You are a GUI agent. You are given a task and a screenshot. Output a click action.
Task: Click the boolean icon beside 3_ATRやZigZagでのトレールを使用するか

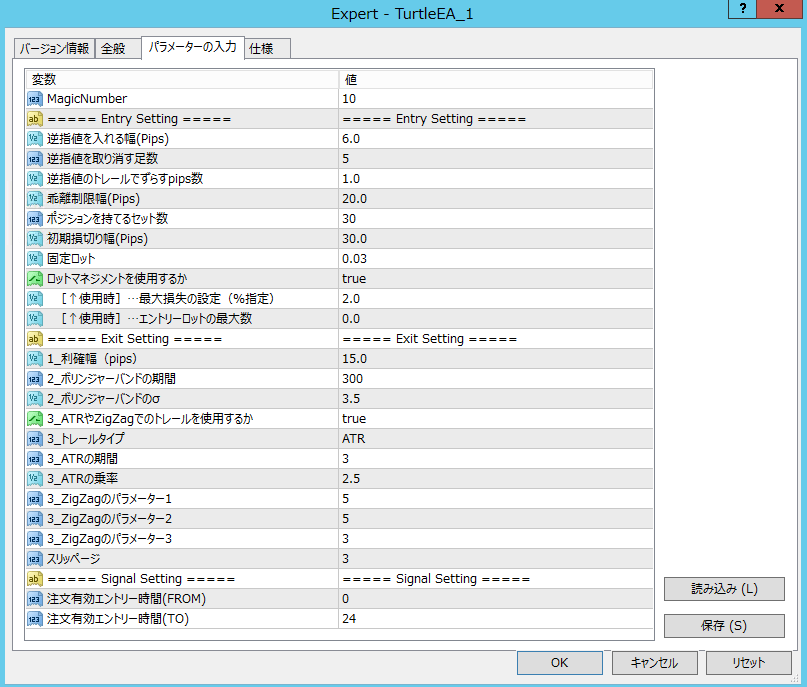[x=34, y=419]
